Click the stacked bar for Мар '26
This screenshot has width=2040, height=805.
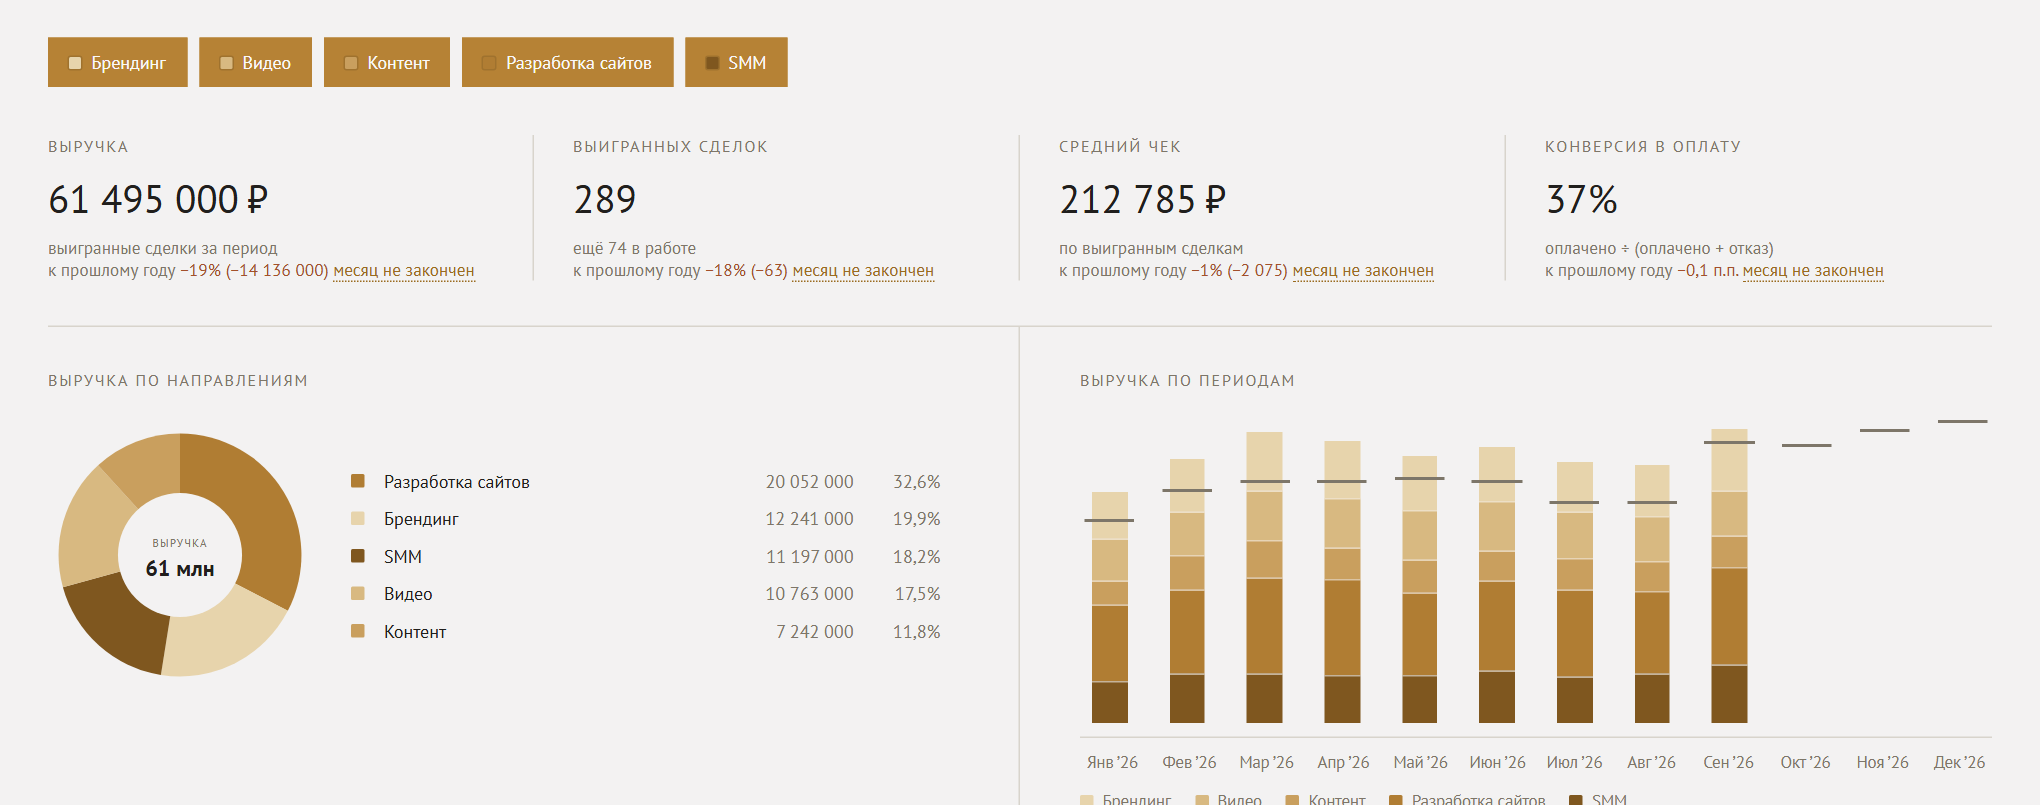(1264, 577)
